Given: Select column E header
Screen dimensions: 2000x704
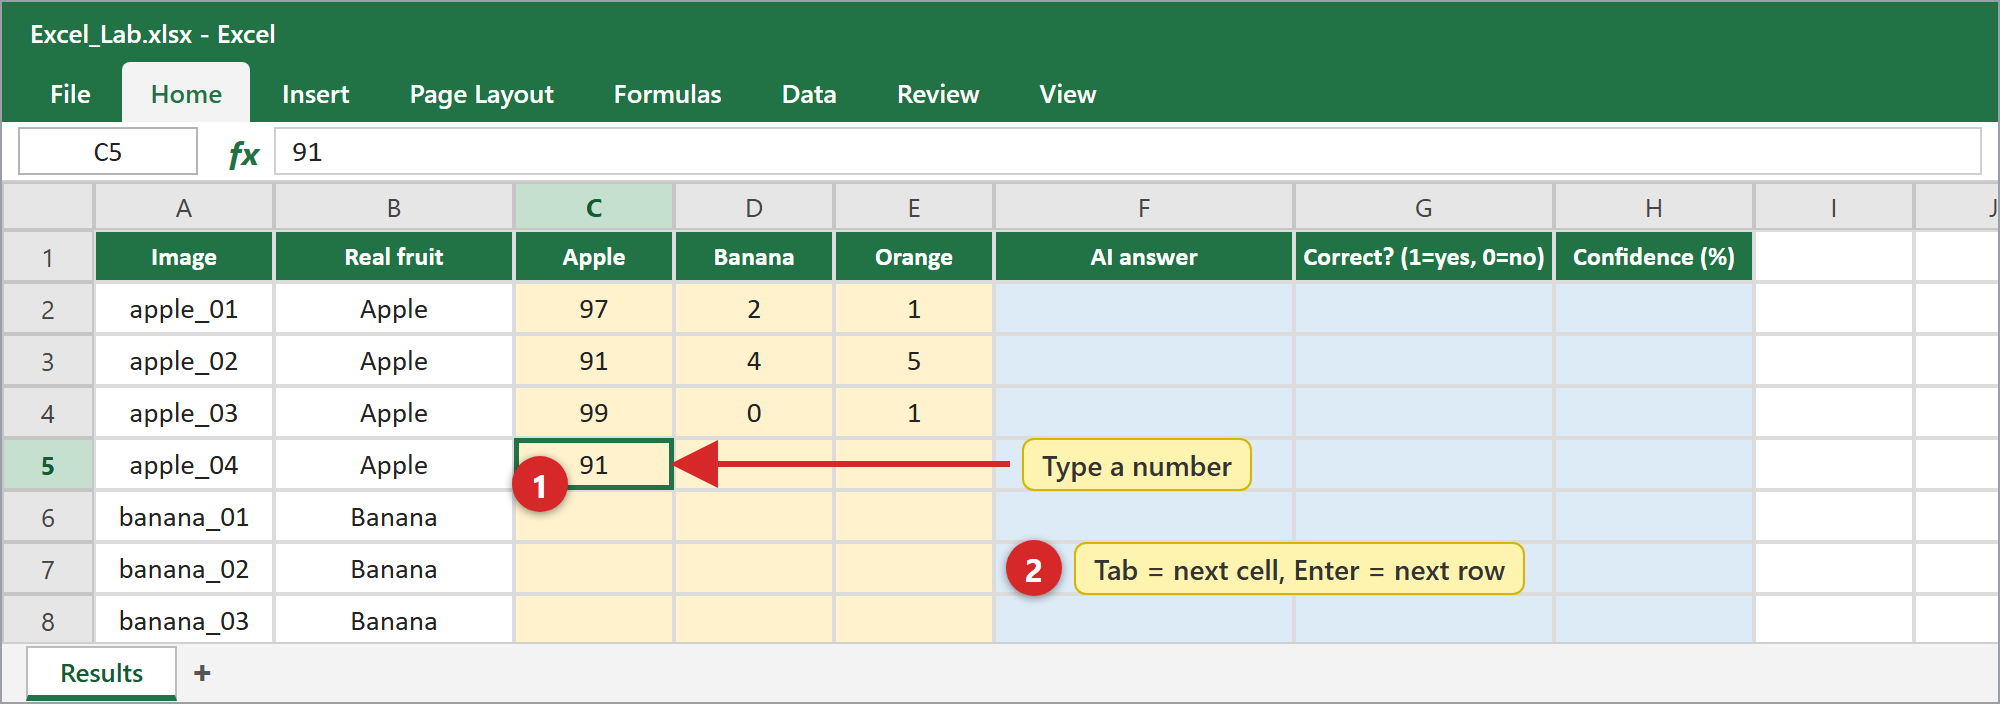Looking at the screenshot, I should [x=914, y=207].
